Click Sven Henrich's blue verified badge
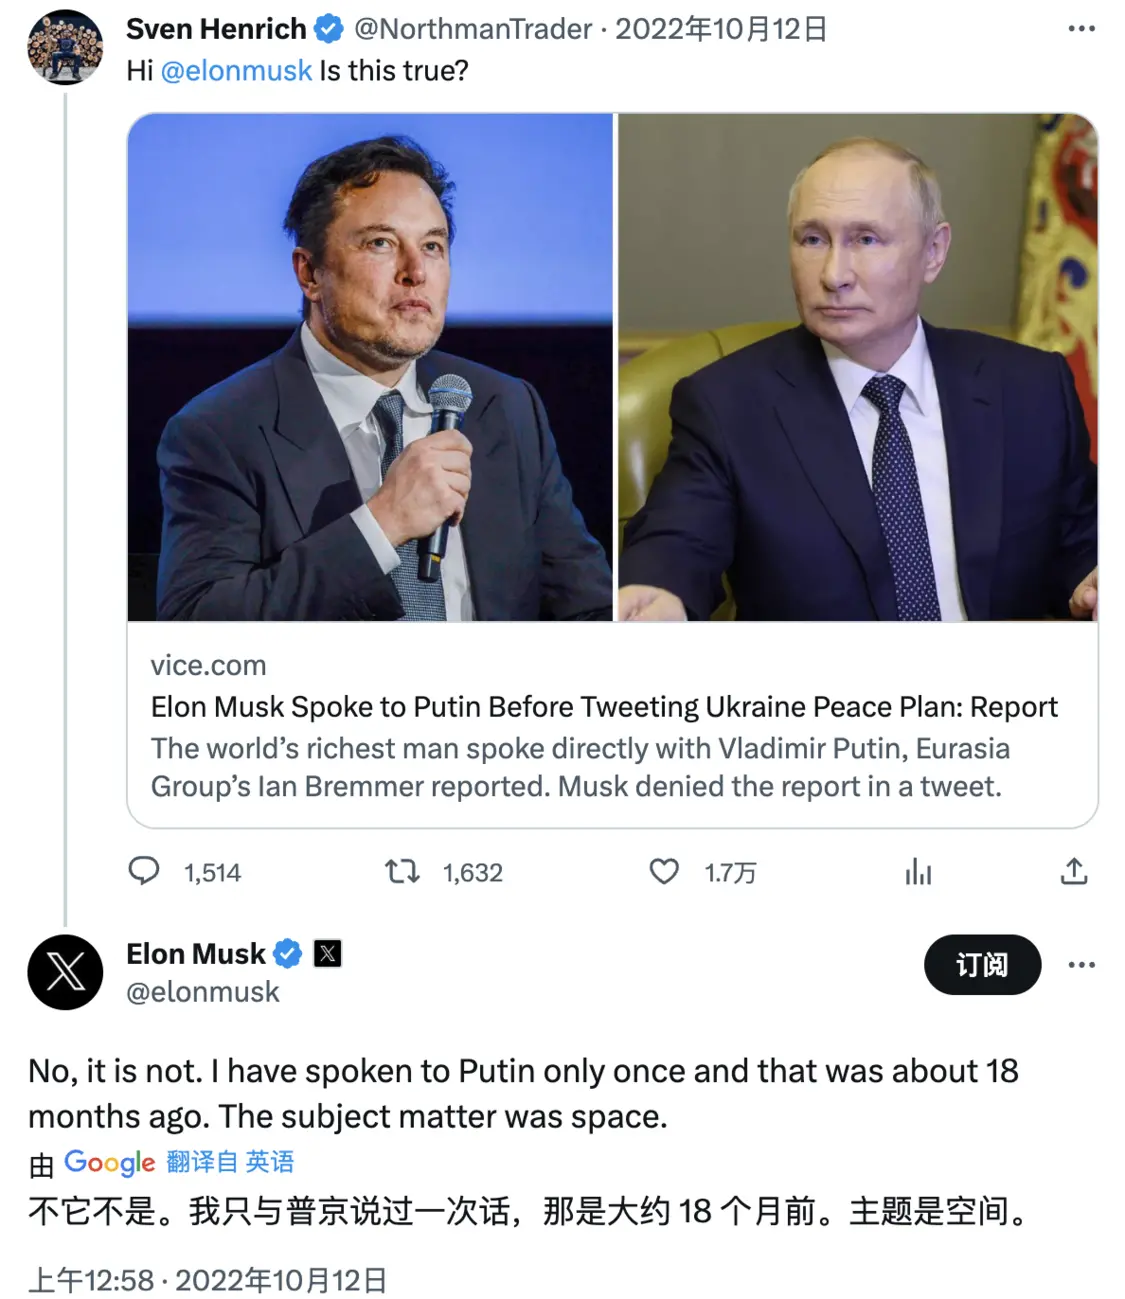Viewport: 1125px width, 1299px height. pyautogui.click(x=329, y=29)
